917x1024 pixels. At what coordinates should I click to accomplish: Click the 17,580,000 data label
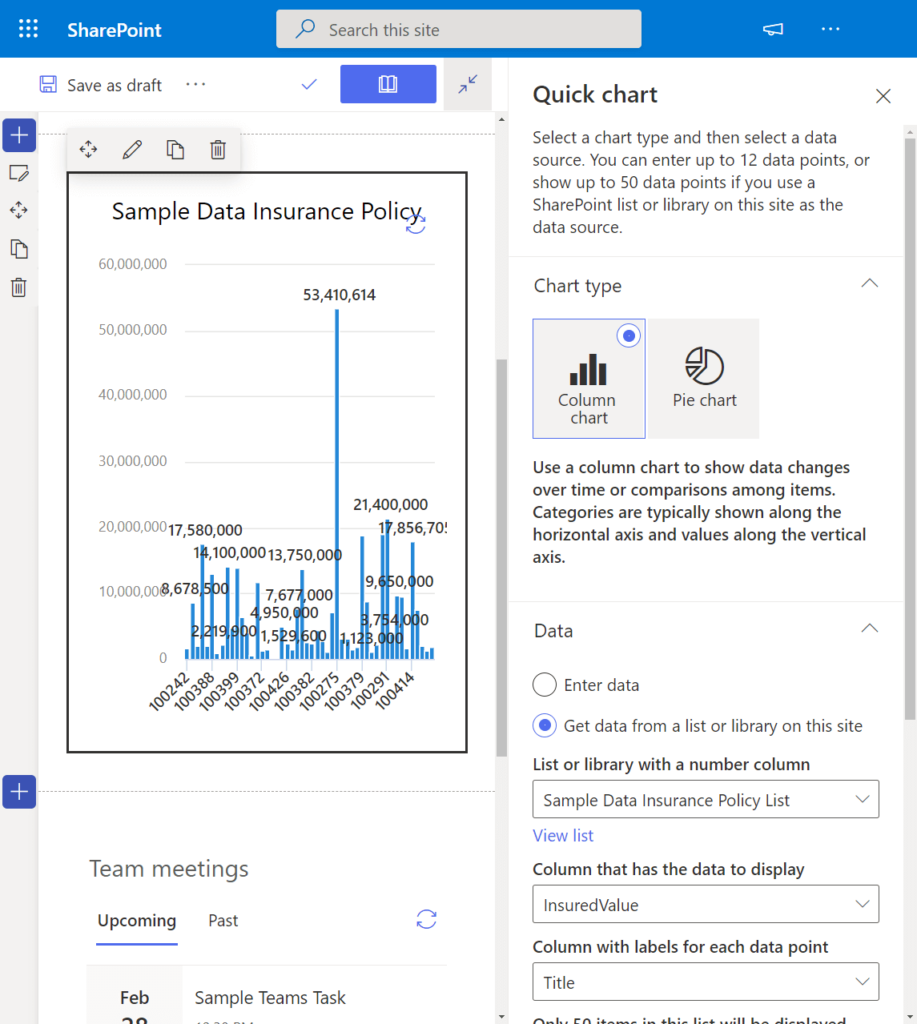pyautogui.click(x=205, y=530)
